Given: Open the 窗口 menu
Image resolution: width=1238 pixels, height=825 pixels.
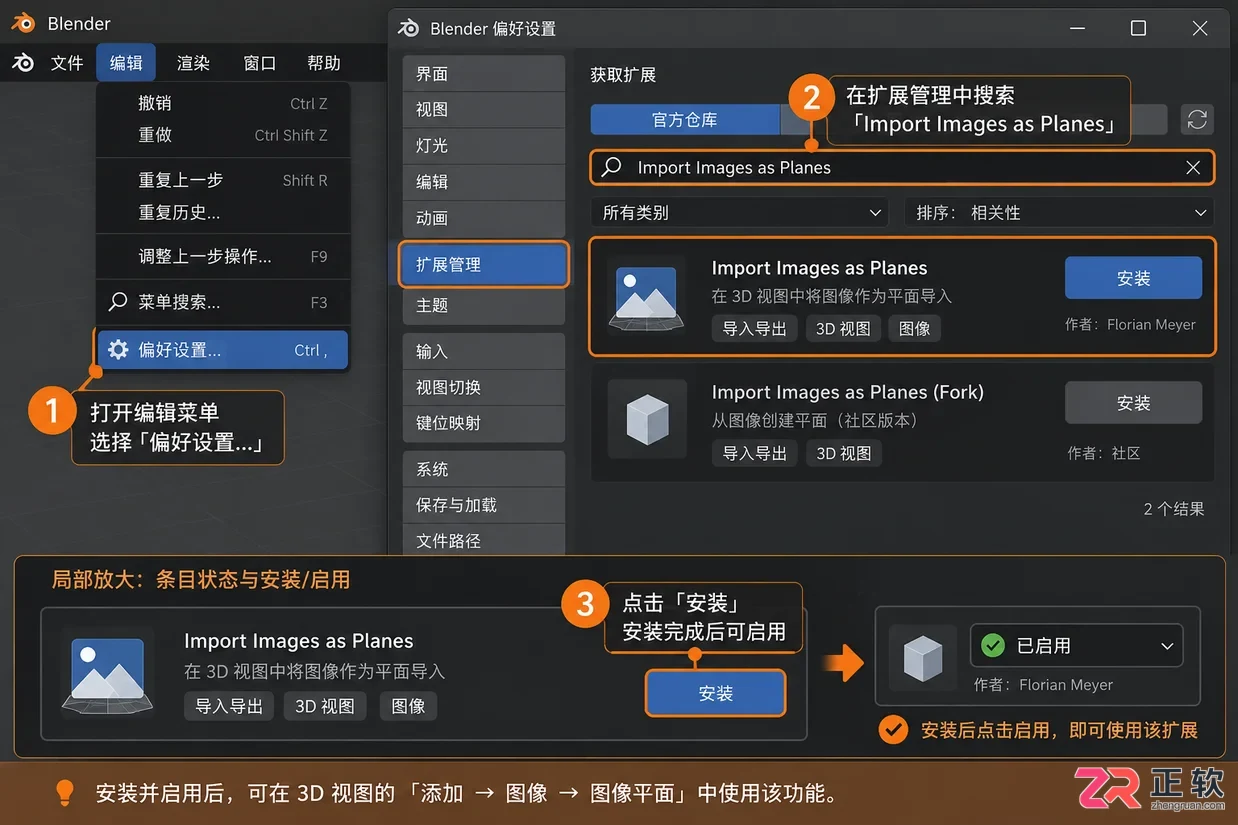Looking at the screenshot, I should coord(259,63).
